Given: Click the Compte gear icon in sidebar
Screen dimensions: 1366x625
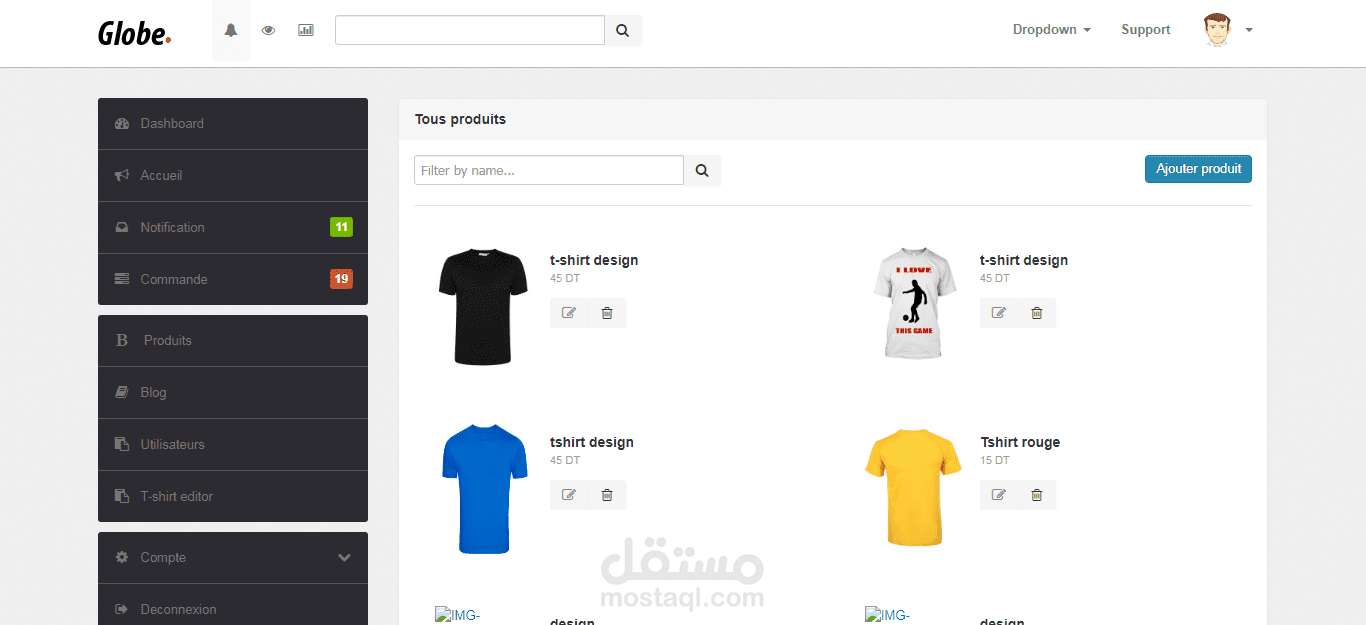Looking at the screenshot, I should pos(122,558).
